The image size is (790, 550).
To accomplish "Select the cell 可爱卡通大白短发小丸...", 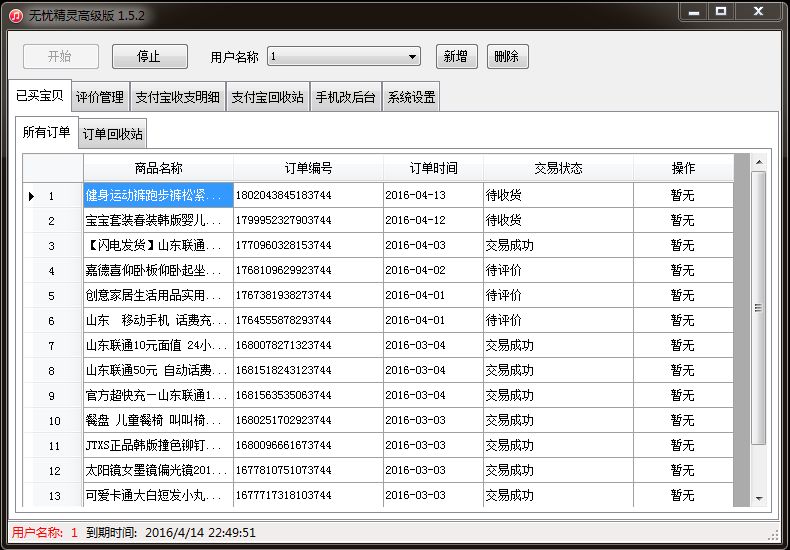I will pyautogui.click(x=158, y=496).
